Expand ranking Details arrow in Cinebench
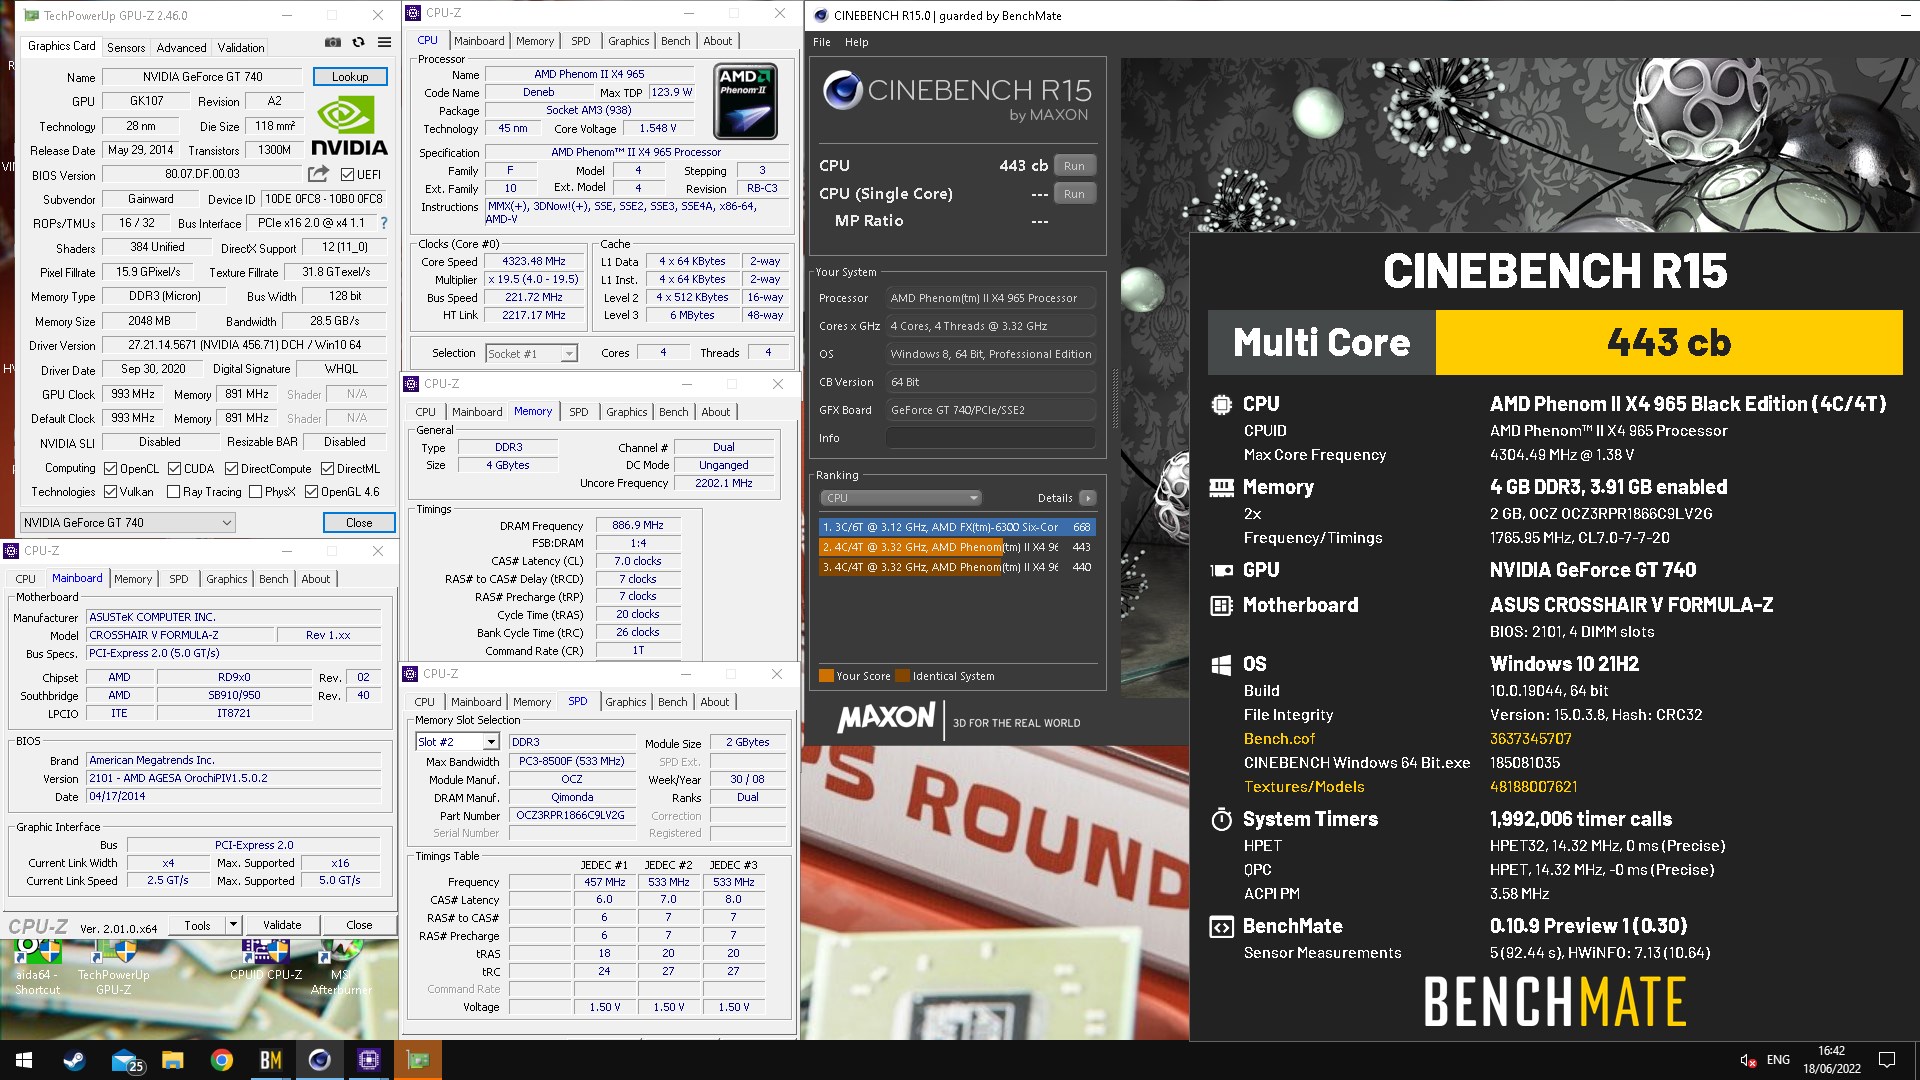Image resolution: width=1920 pixels, height=1080 pixels. [1088, 498]
